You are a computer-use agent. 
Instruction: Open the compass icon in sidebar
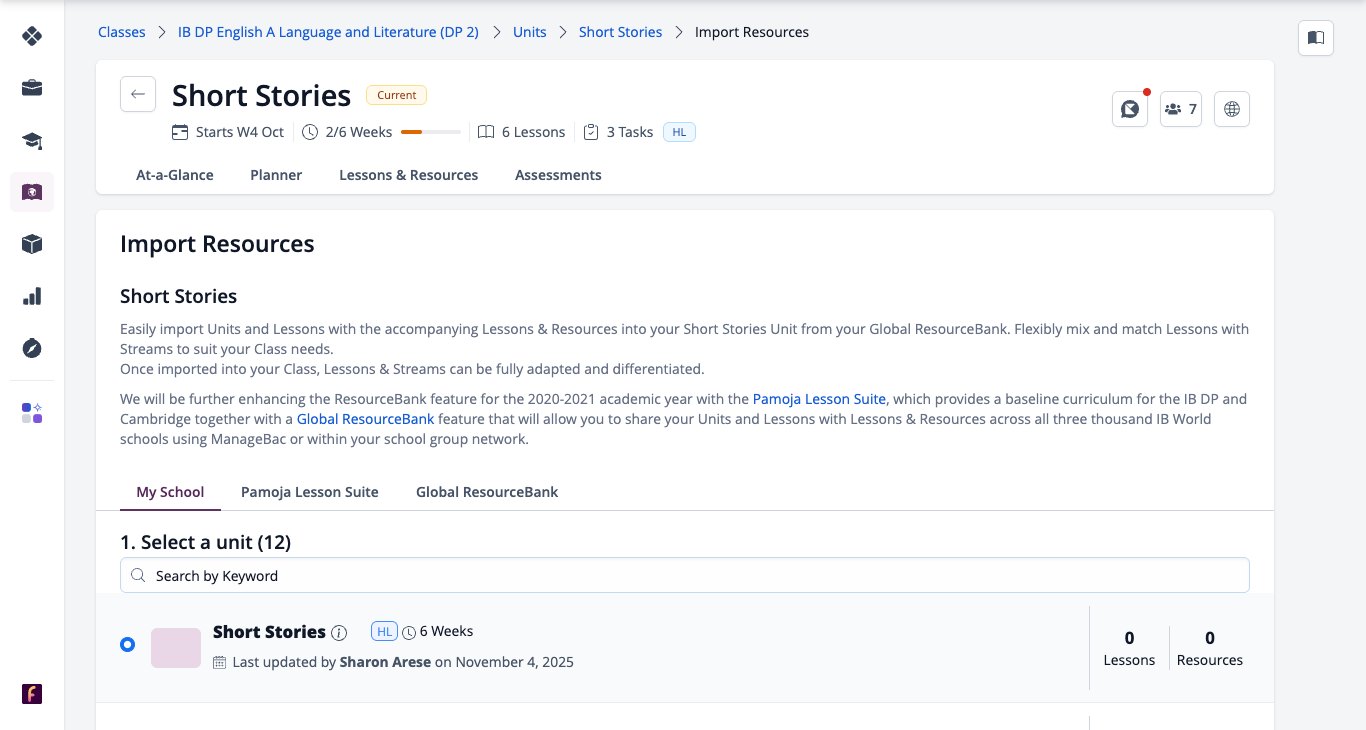click(x=32, y=348)
